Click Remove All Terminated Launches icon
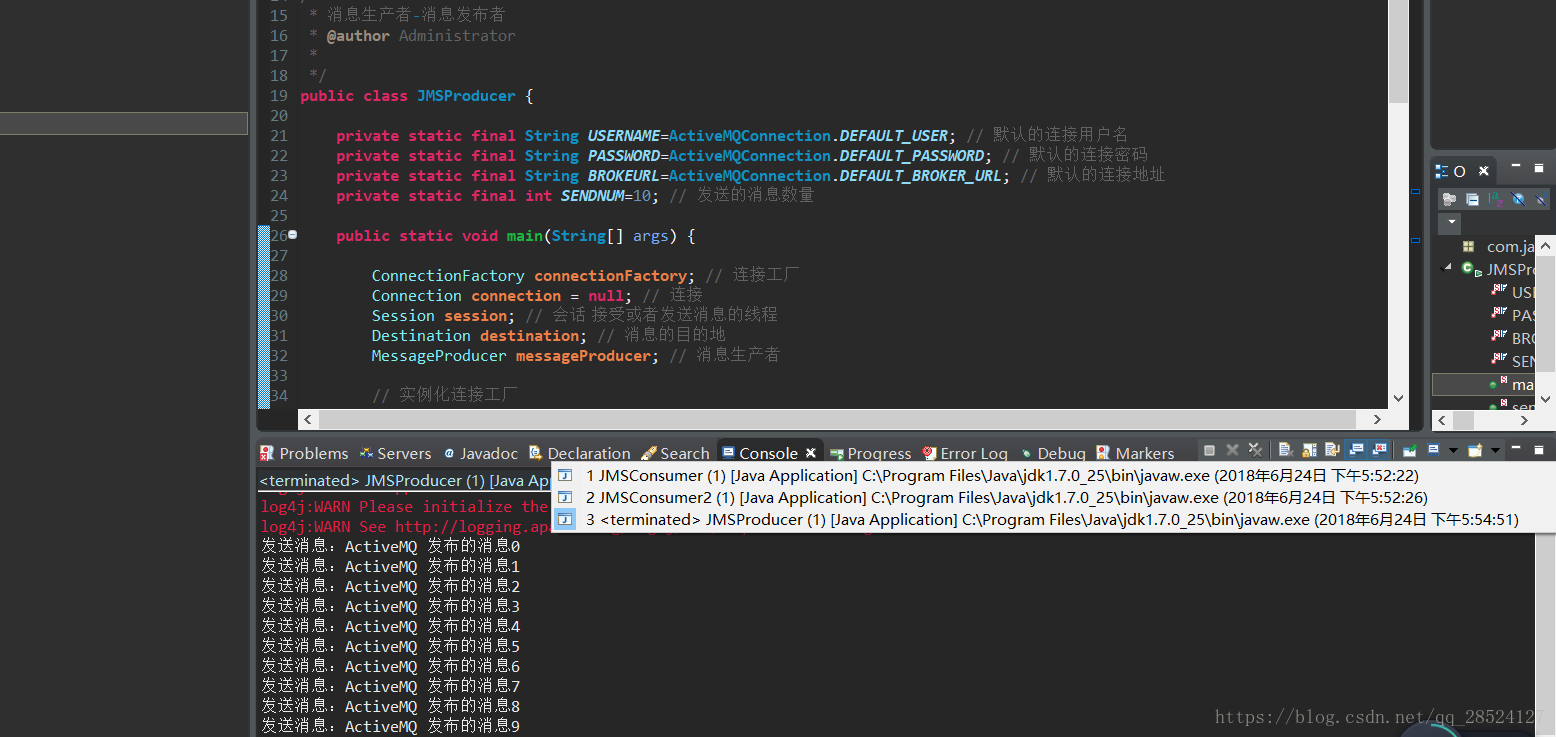This screenshot has width=1556, height=737. [x=1255, y=451]
